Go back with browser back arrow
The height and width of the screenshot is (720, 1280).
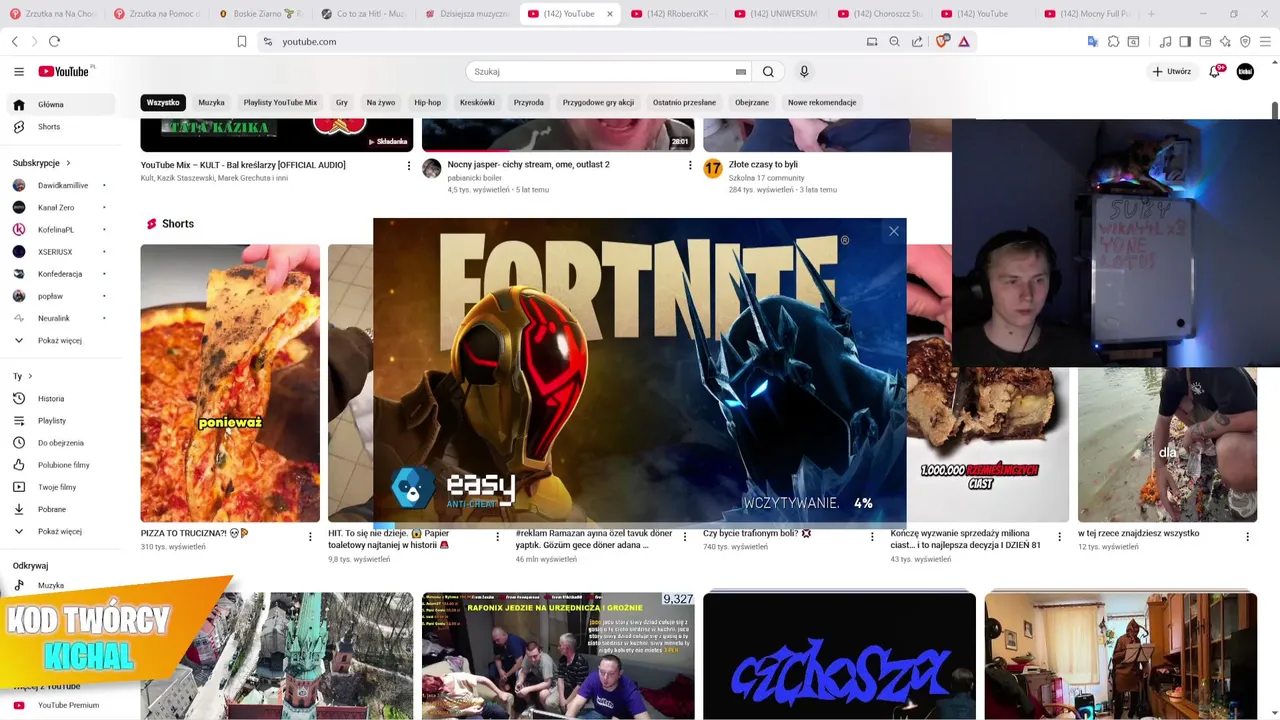(15, 41)
